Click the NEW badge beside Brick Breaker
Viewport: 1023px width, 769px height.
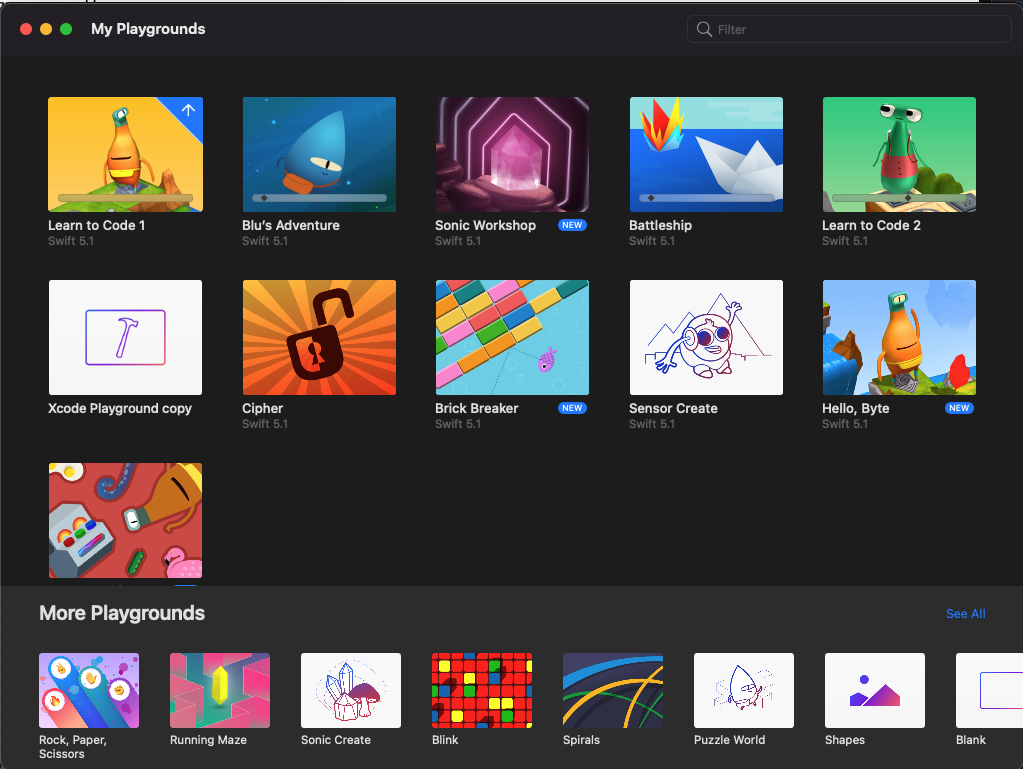pos(572,408)
